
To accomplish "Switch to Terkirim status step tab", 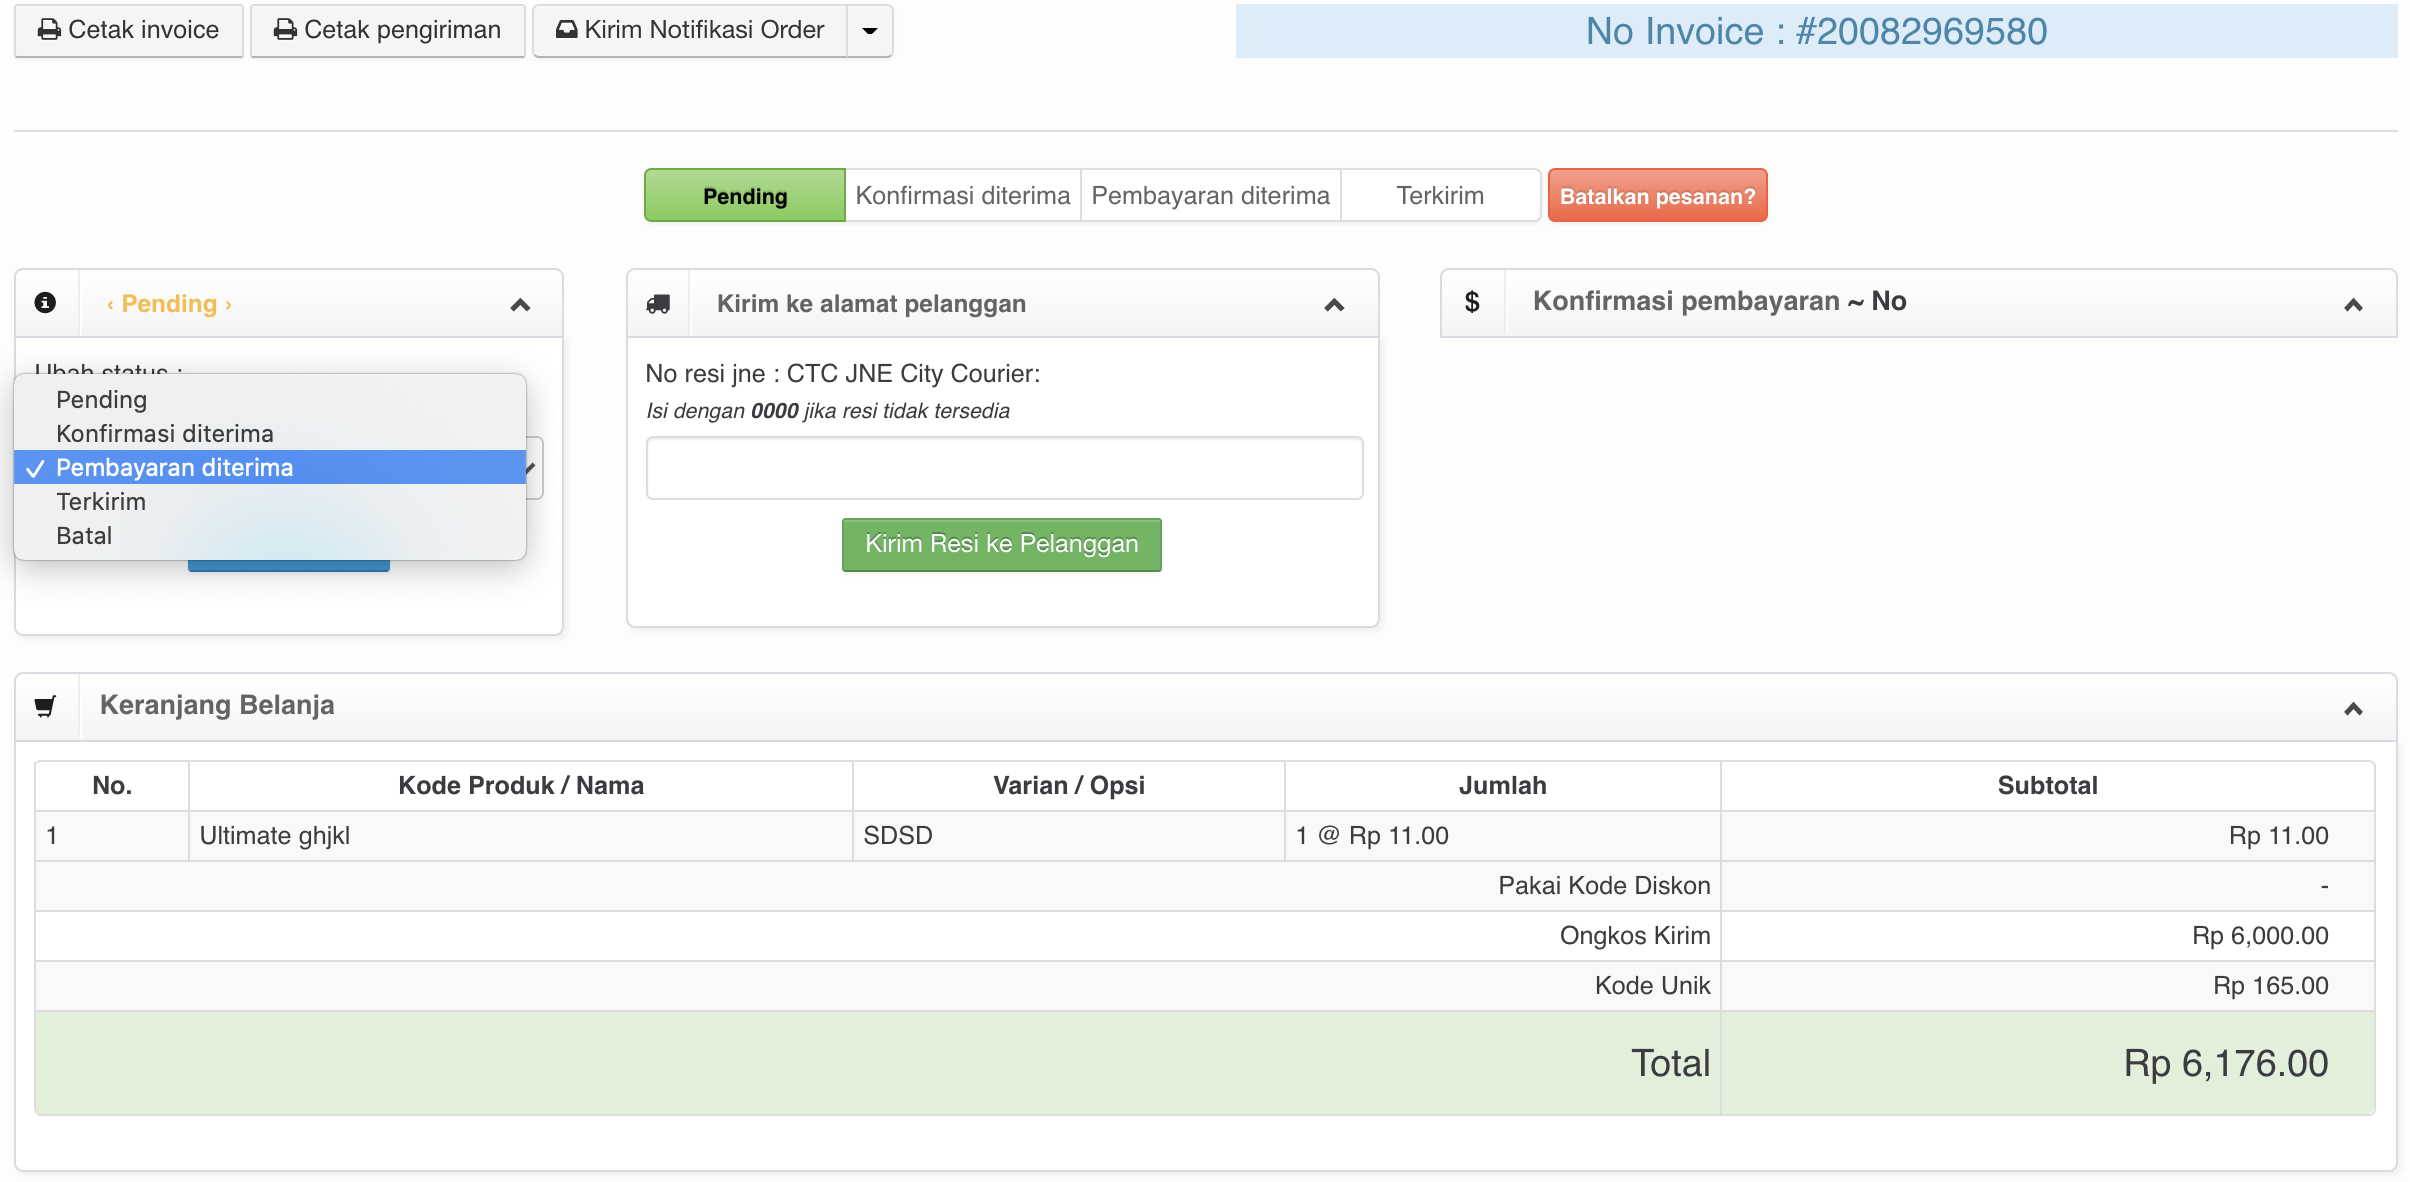I will [x=1440, y=196].
